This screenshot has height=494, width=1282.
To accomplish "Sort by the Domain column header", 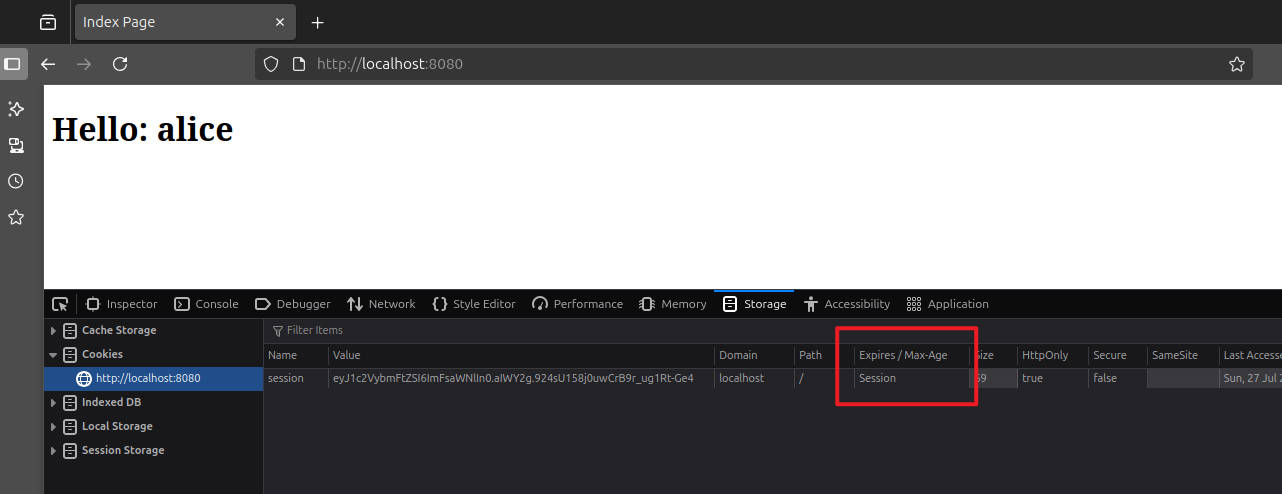I will click(754, 355).
